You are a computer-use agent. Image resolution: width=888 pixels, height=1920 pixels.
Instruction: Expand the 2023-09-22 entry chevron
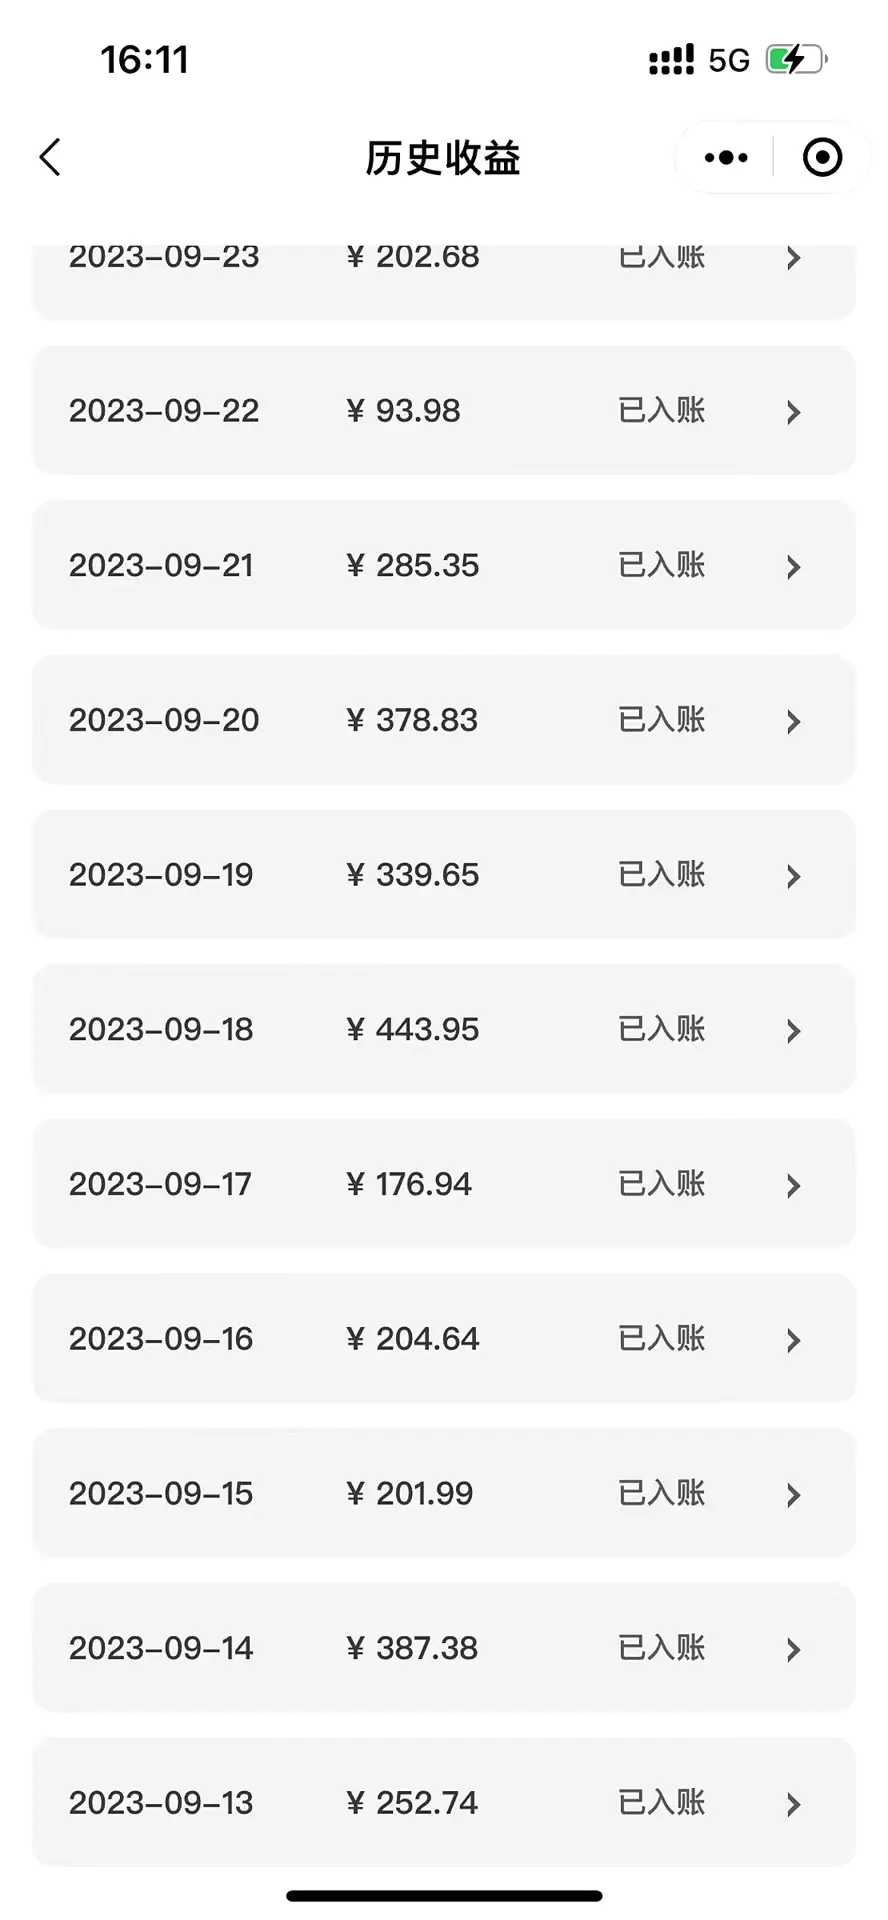(x=793, y=412)
